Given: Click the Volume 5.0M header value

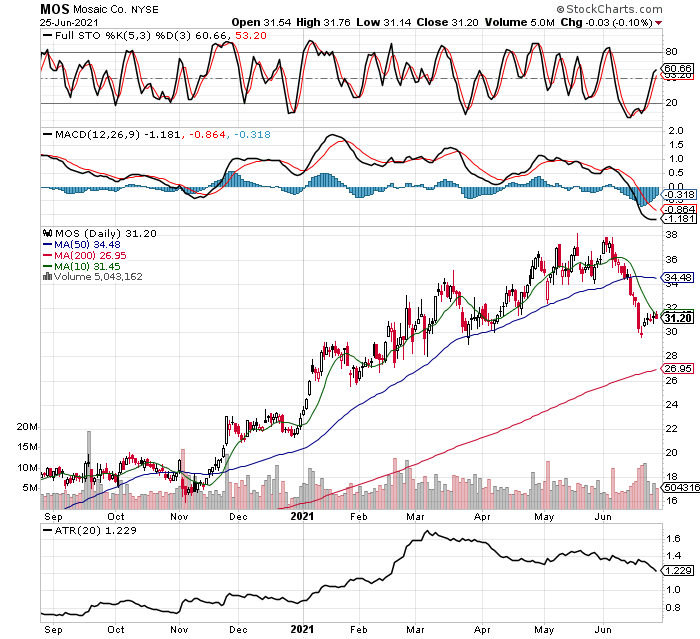Looking at the screenshot, I should (520, 22).
